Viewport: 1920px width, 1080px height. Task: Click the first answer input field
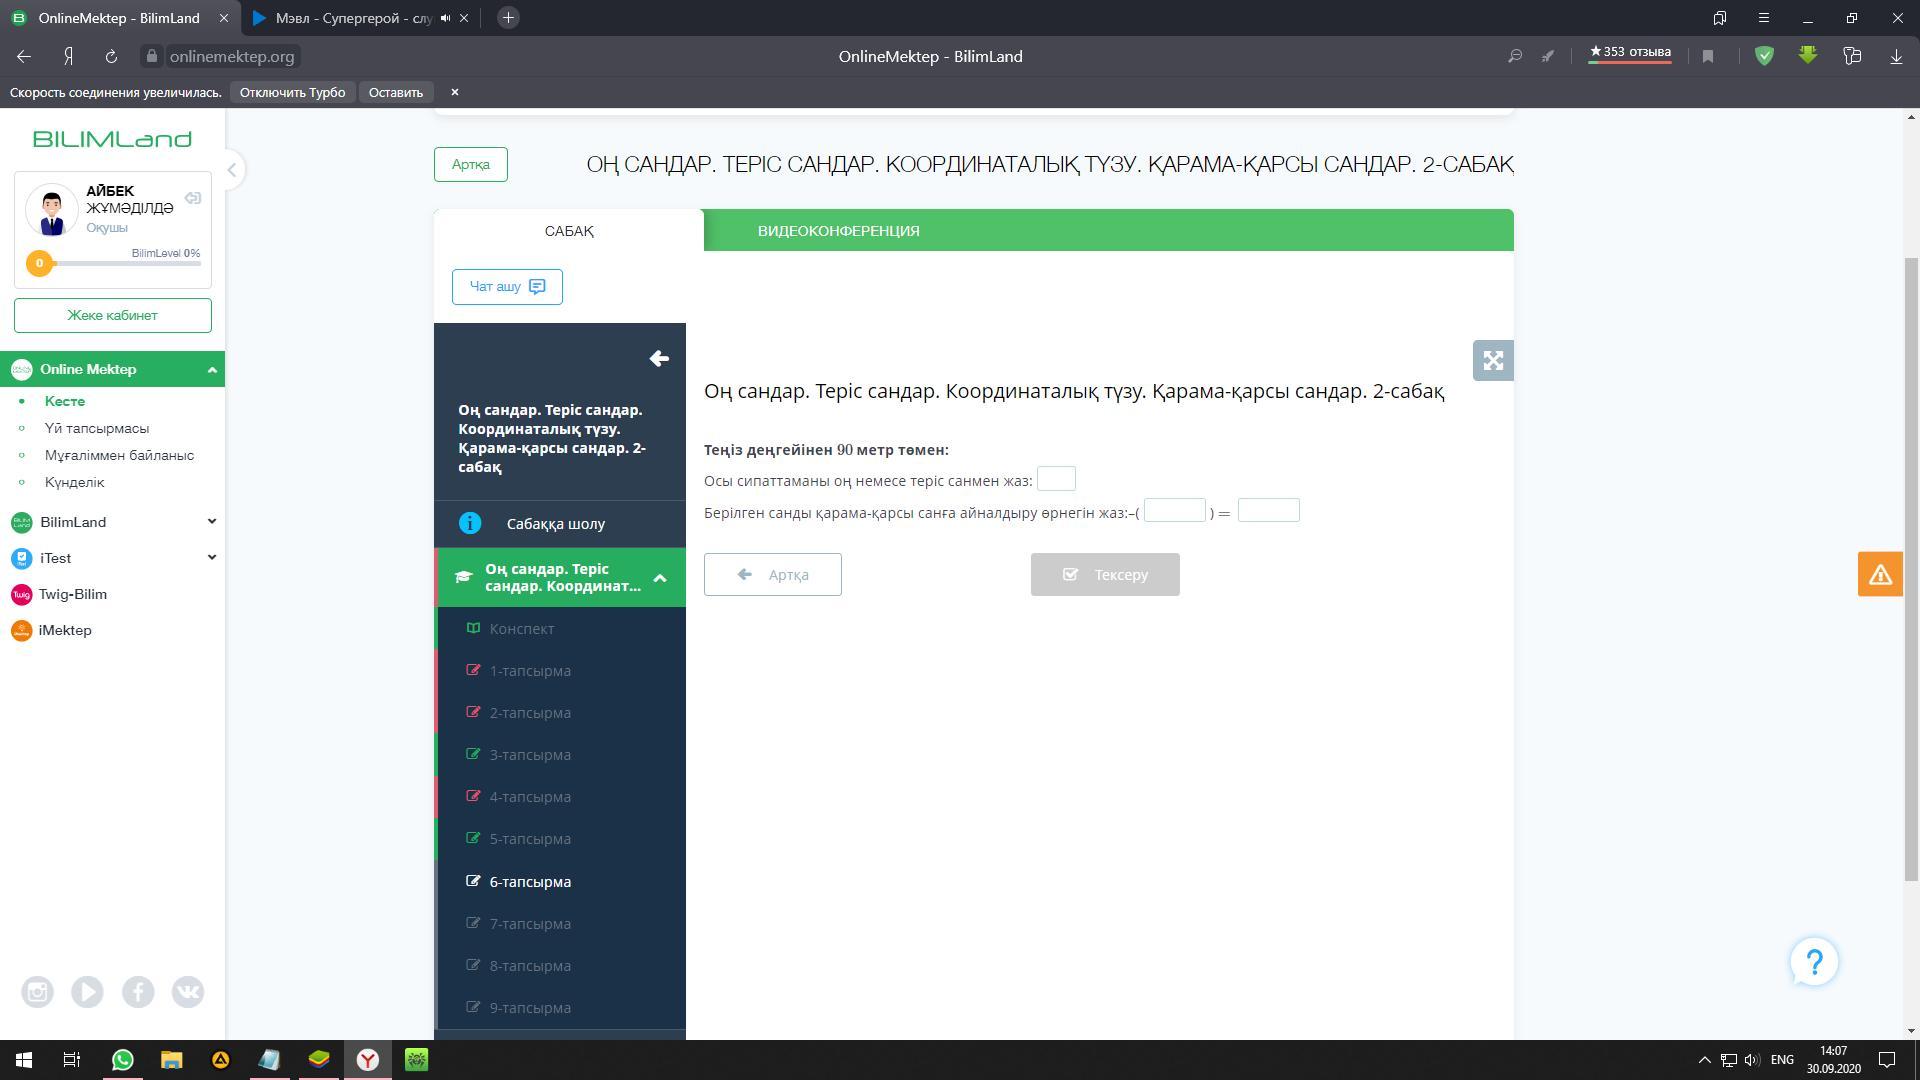1056,479
